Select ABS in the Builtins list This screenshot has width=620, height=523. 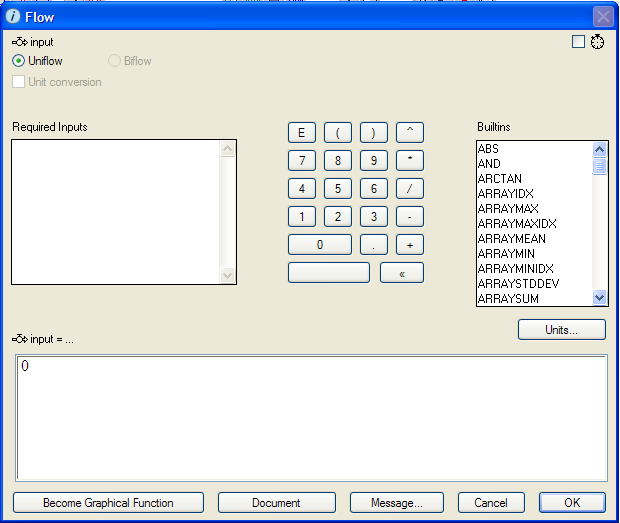pos(488,149)
